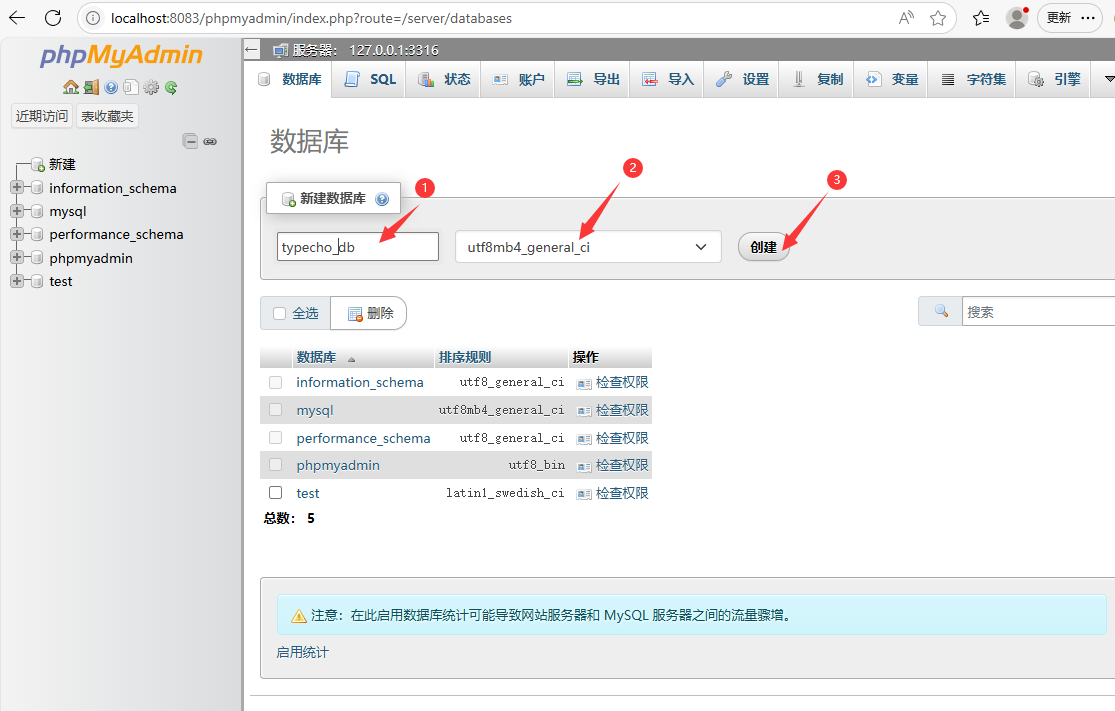
Task: Click the 排序规则 column header
Action: pyautogui.click(x=465, y=357)
